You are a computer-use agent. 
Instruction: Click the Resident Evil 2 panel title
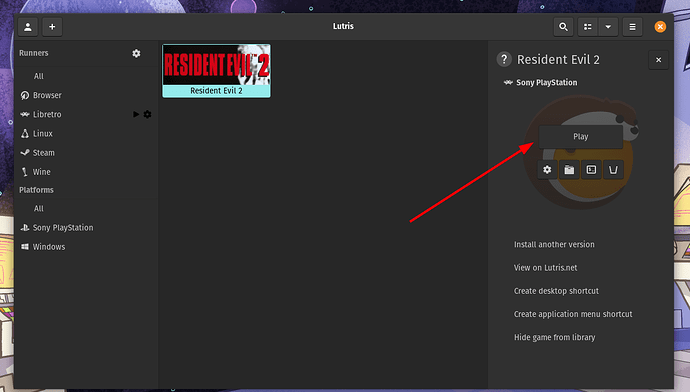pos(558,59)
